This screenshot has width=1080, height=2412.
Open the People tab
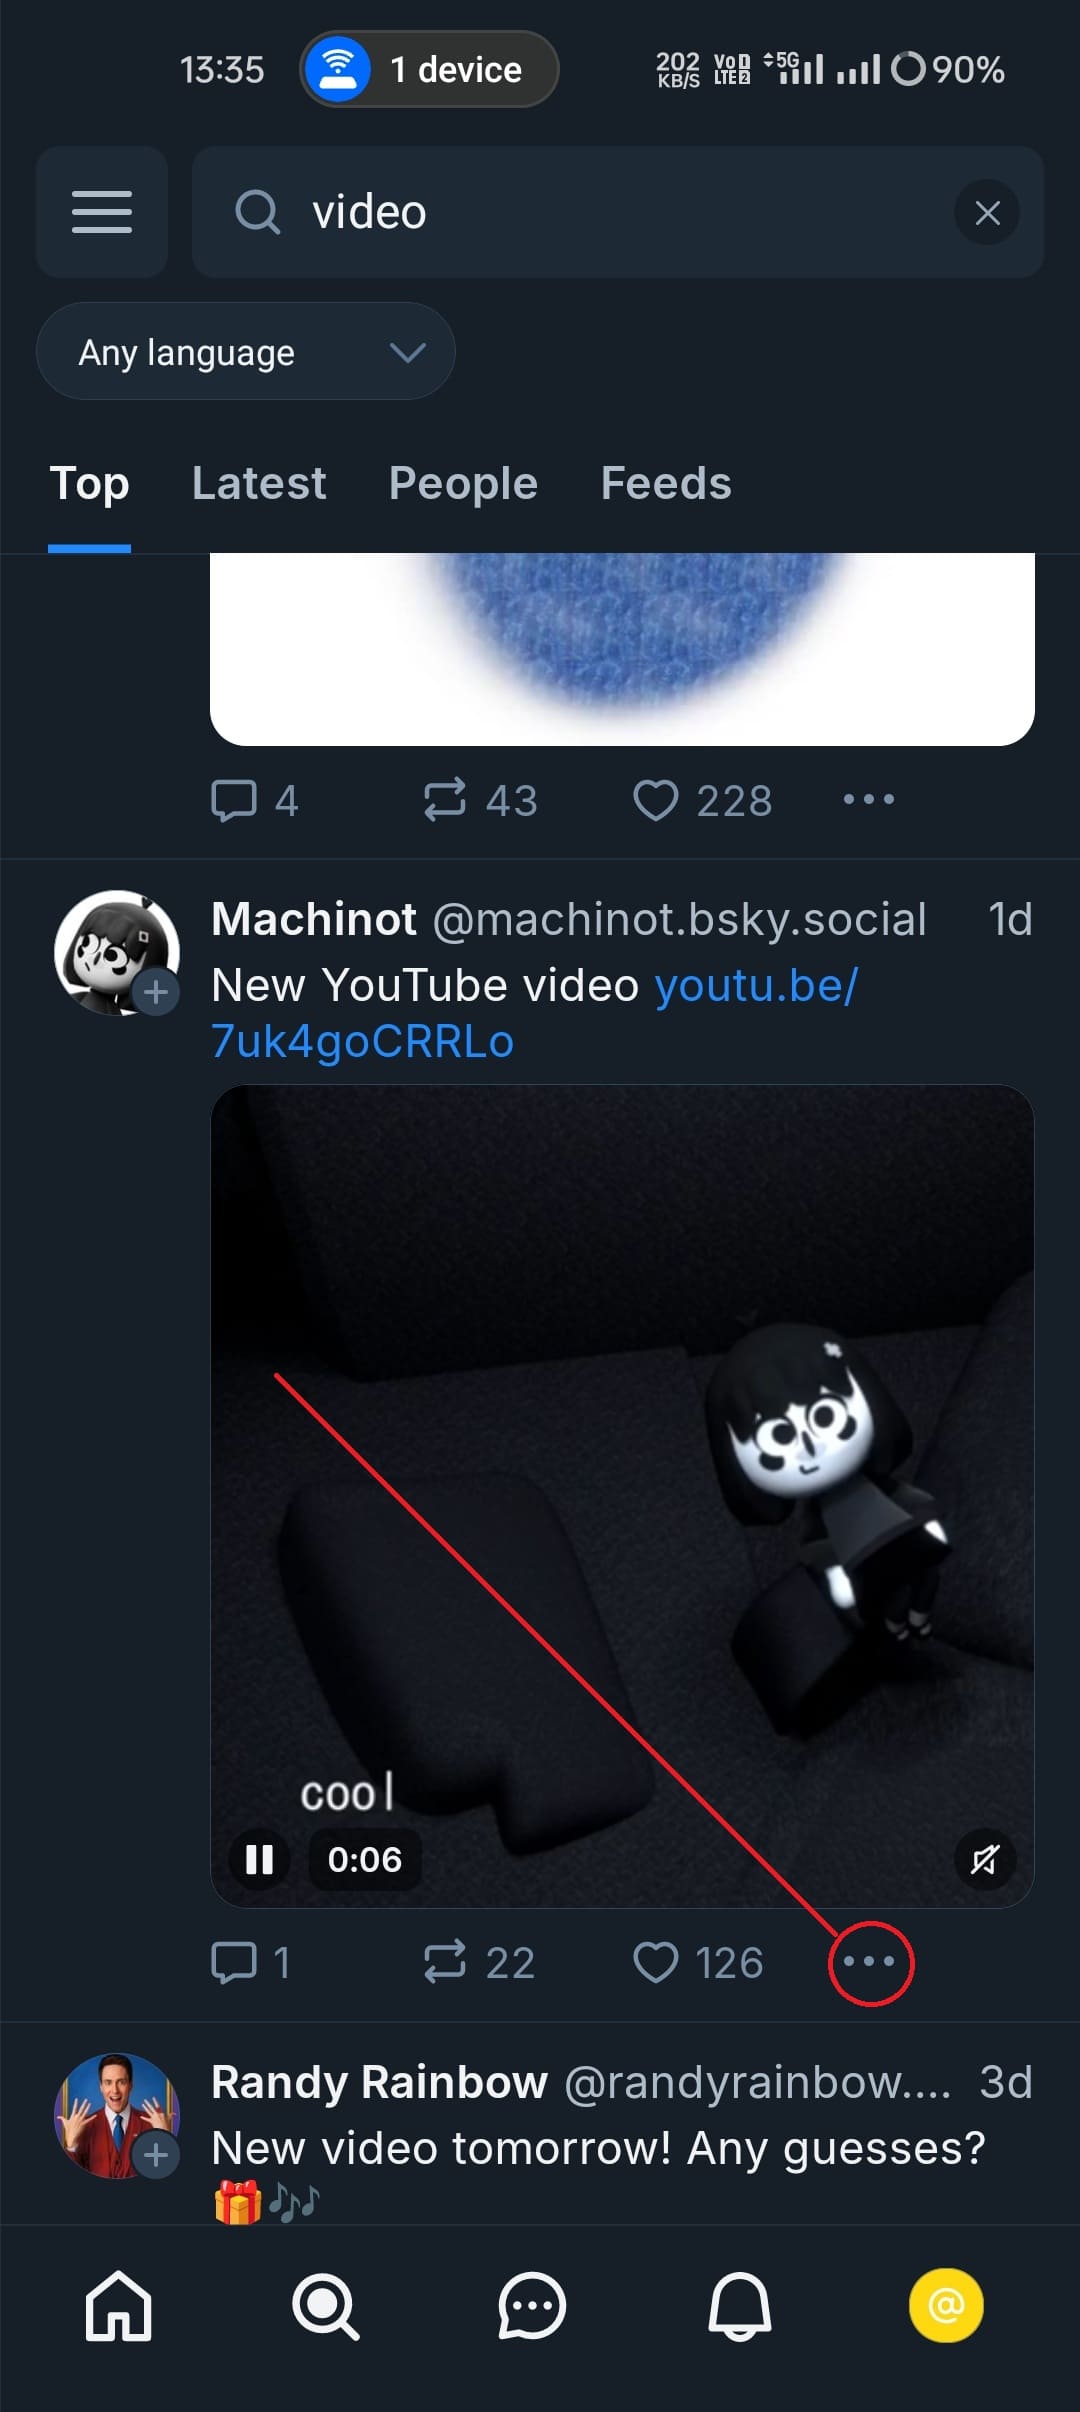(463, 484)
